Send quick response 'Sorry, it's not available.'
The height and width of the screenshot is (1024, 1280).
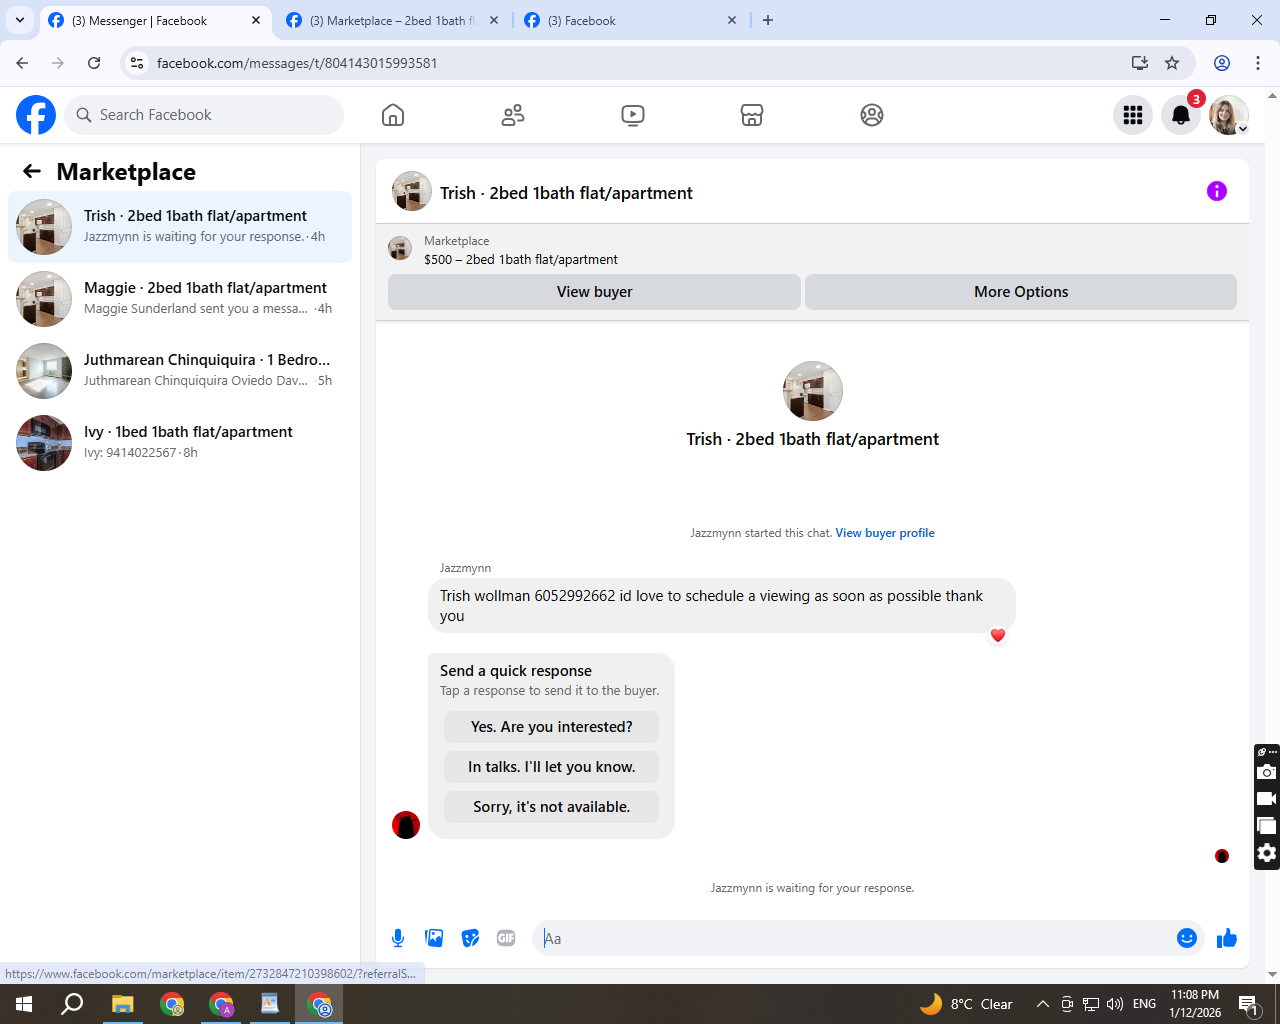(x=552, y=807)
